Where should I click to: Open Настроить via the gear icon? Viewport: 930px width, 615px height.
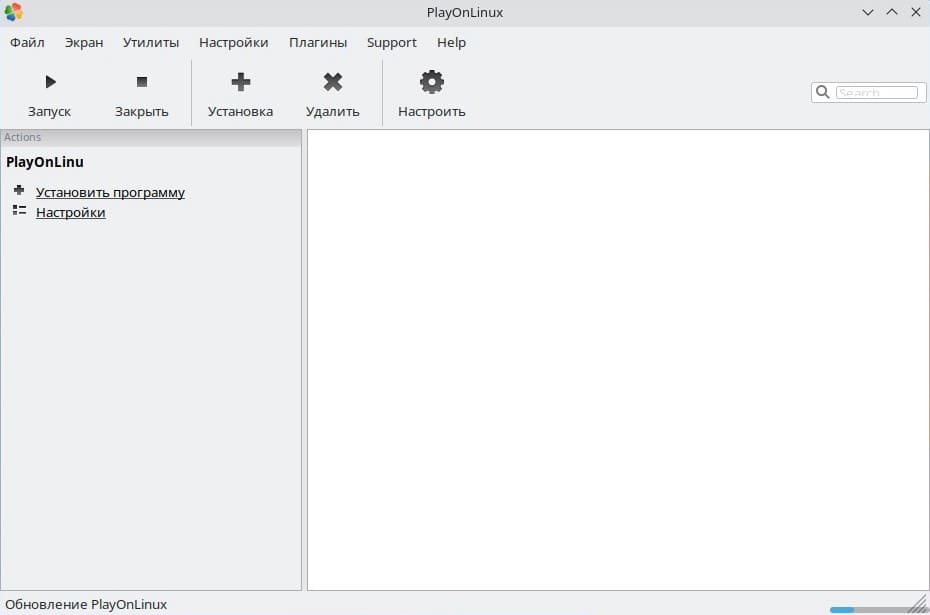coord(431,82)
